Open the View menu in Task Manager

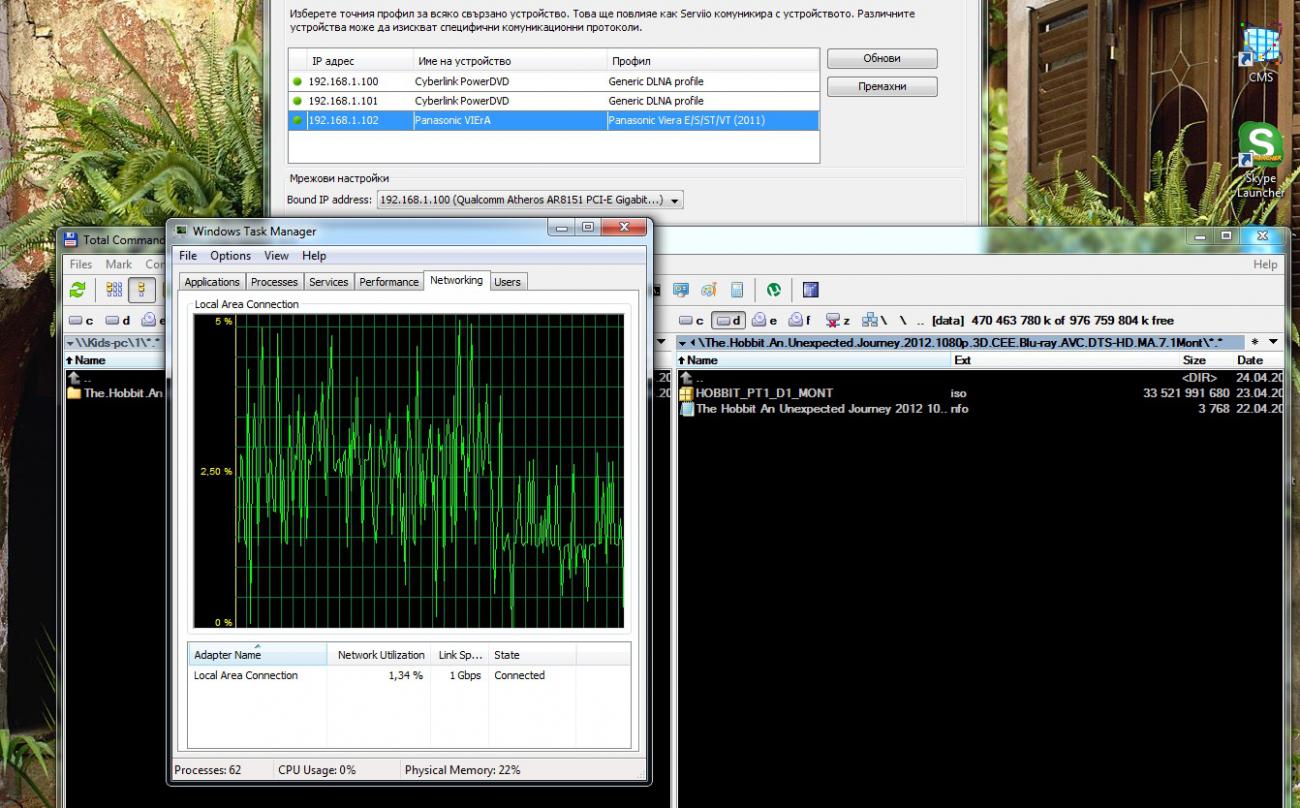pyautogui.click(x=276, y=256)
